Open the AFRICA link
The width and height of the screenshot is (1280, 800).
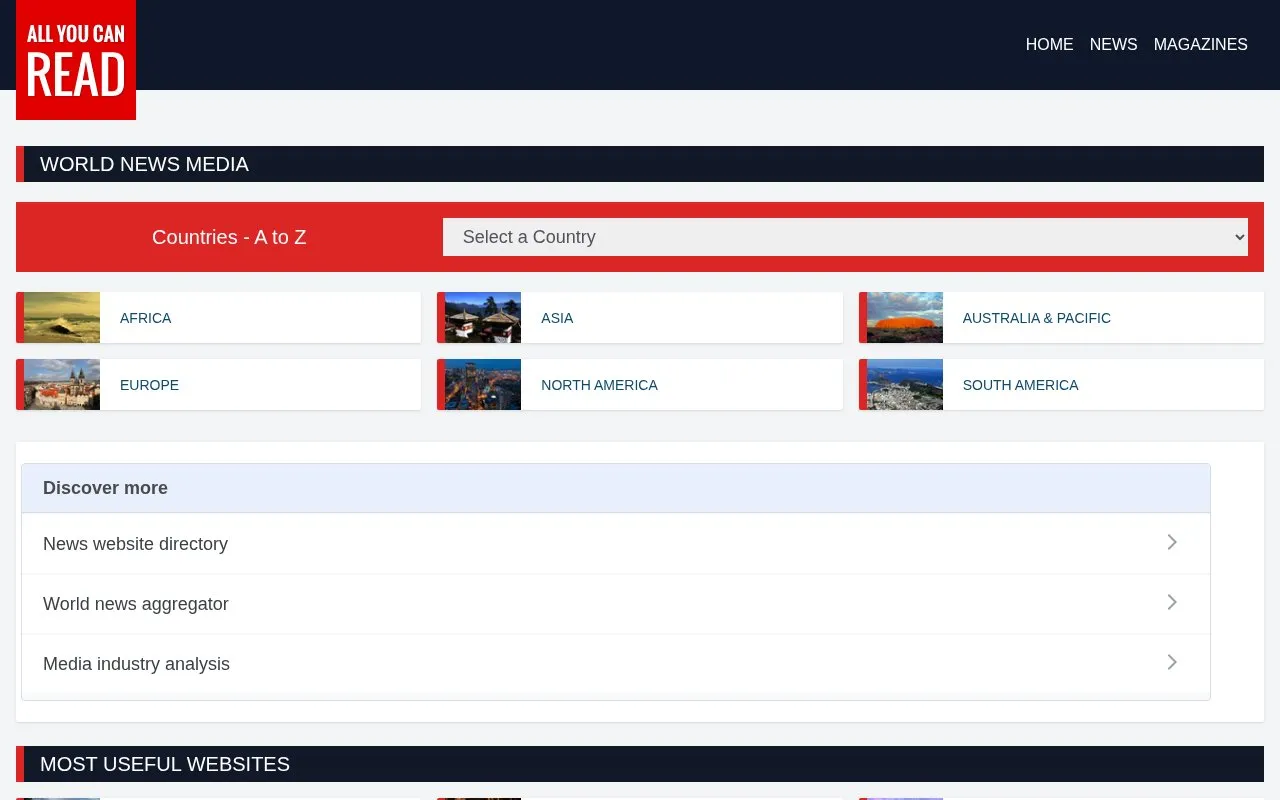(x=145, y=318)
